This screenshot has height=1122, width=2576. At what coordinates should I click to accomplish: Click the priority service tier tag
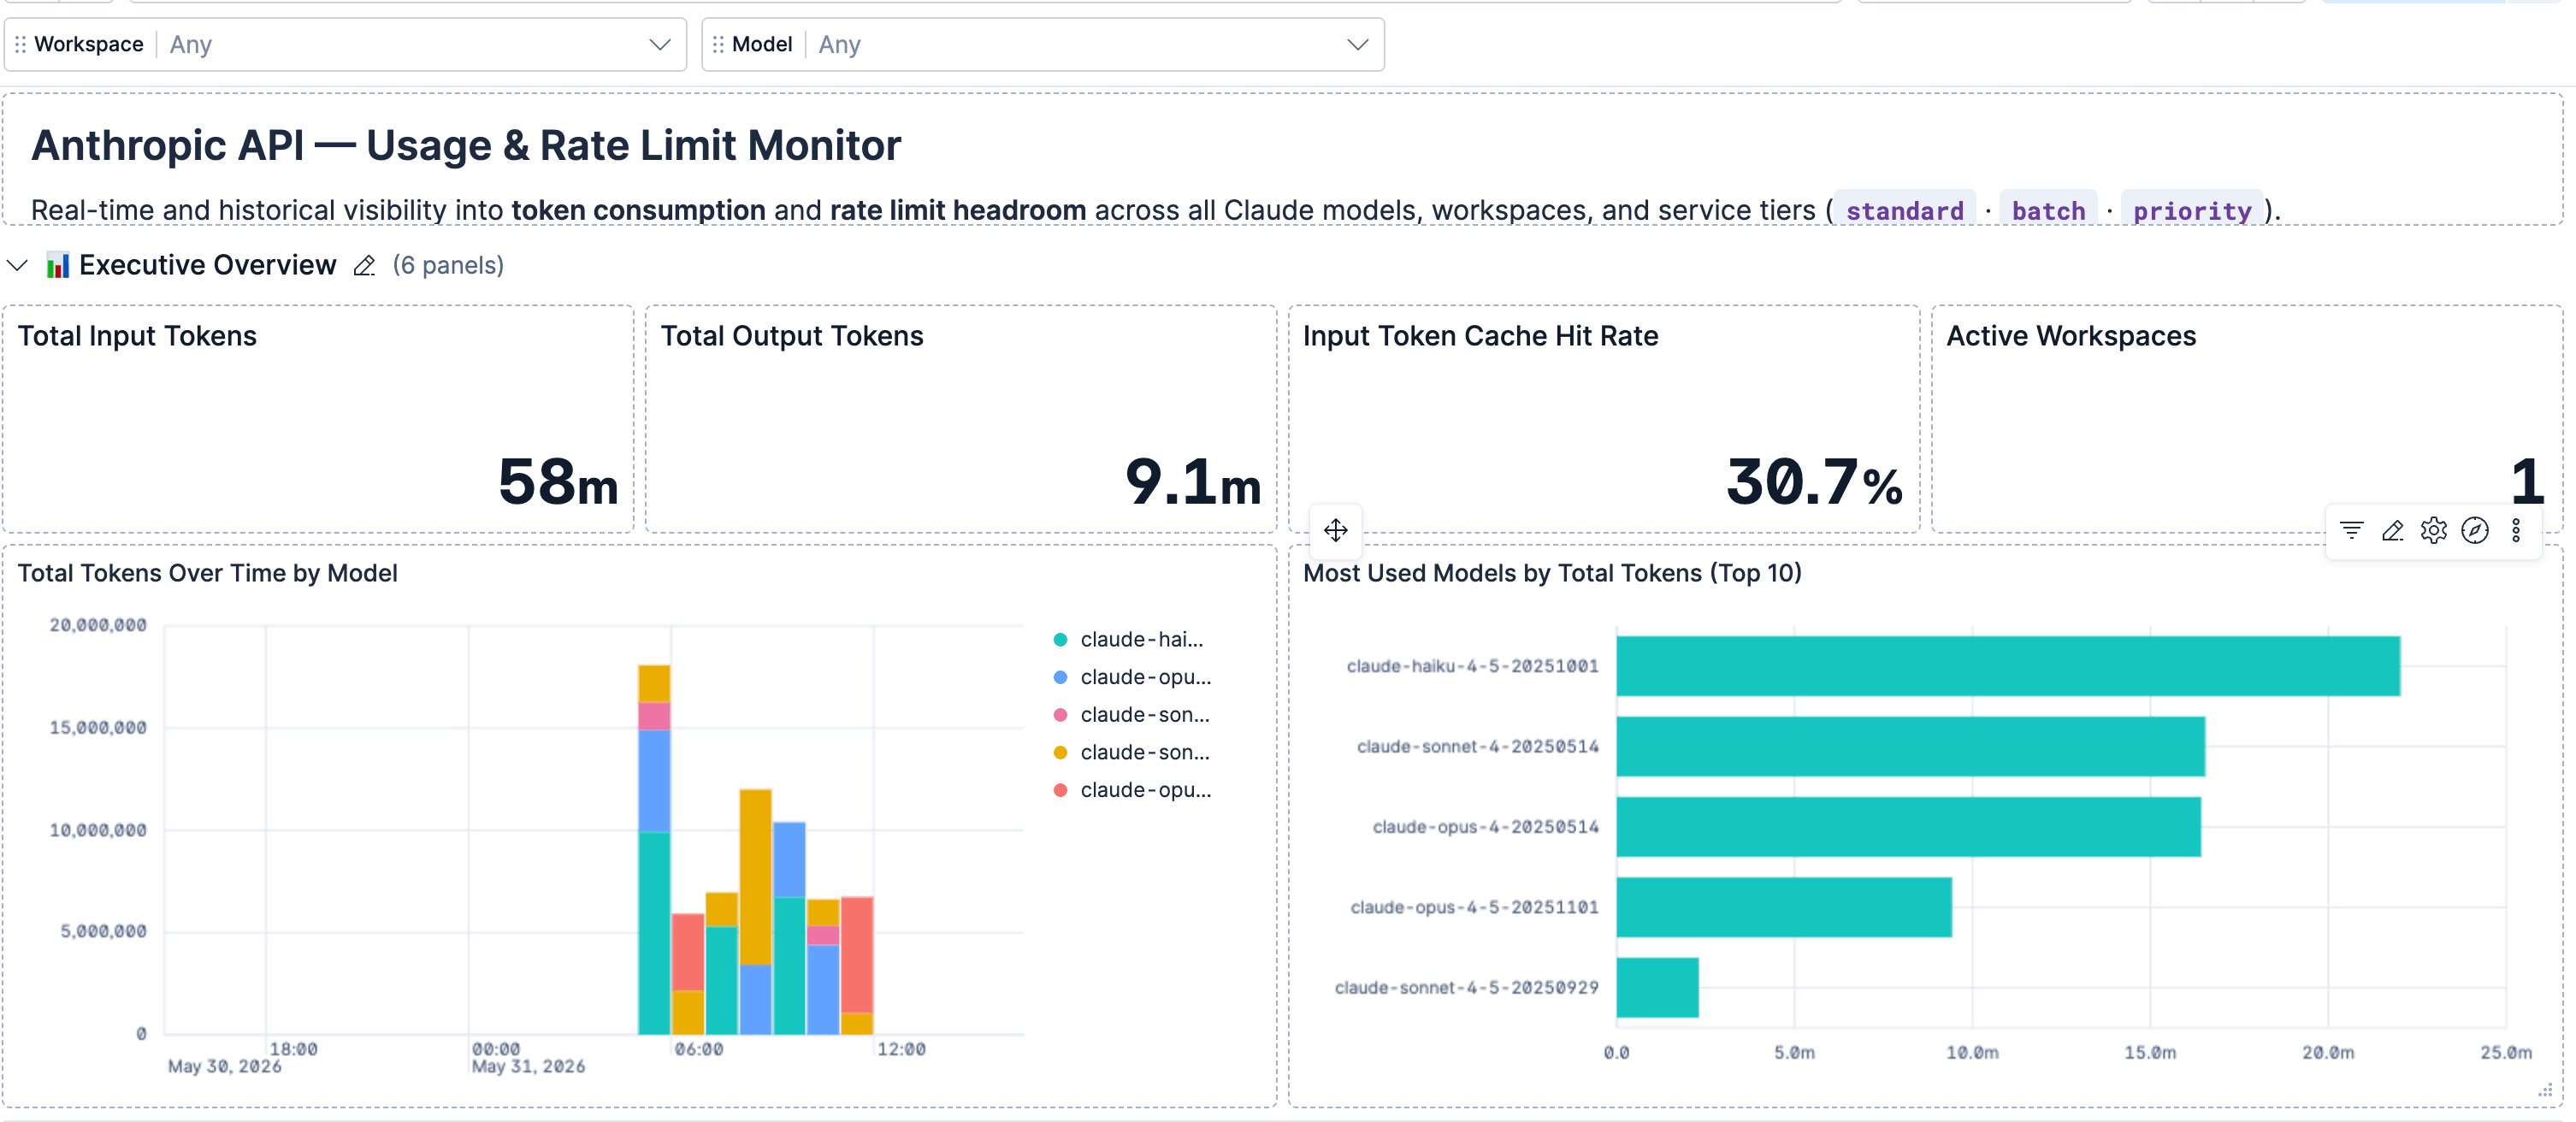2192,211
